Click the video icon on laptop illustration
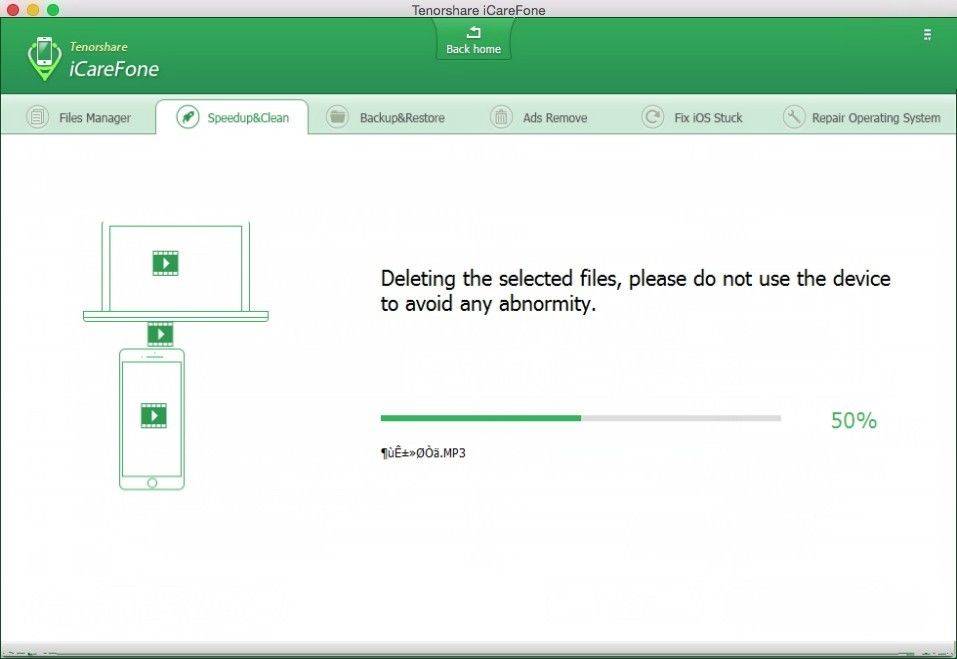The height and width of the screenshot is (659, 957). (165, 263)
